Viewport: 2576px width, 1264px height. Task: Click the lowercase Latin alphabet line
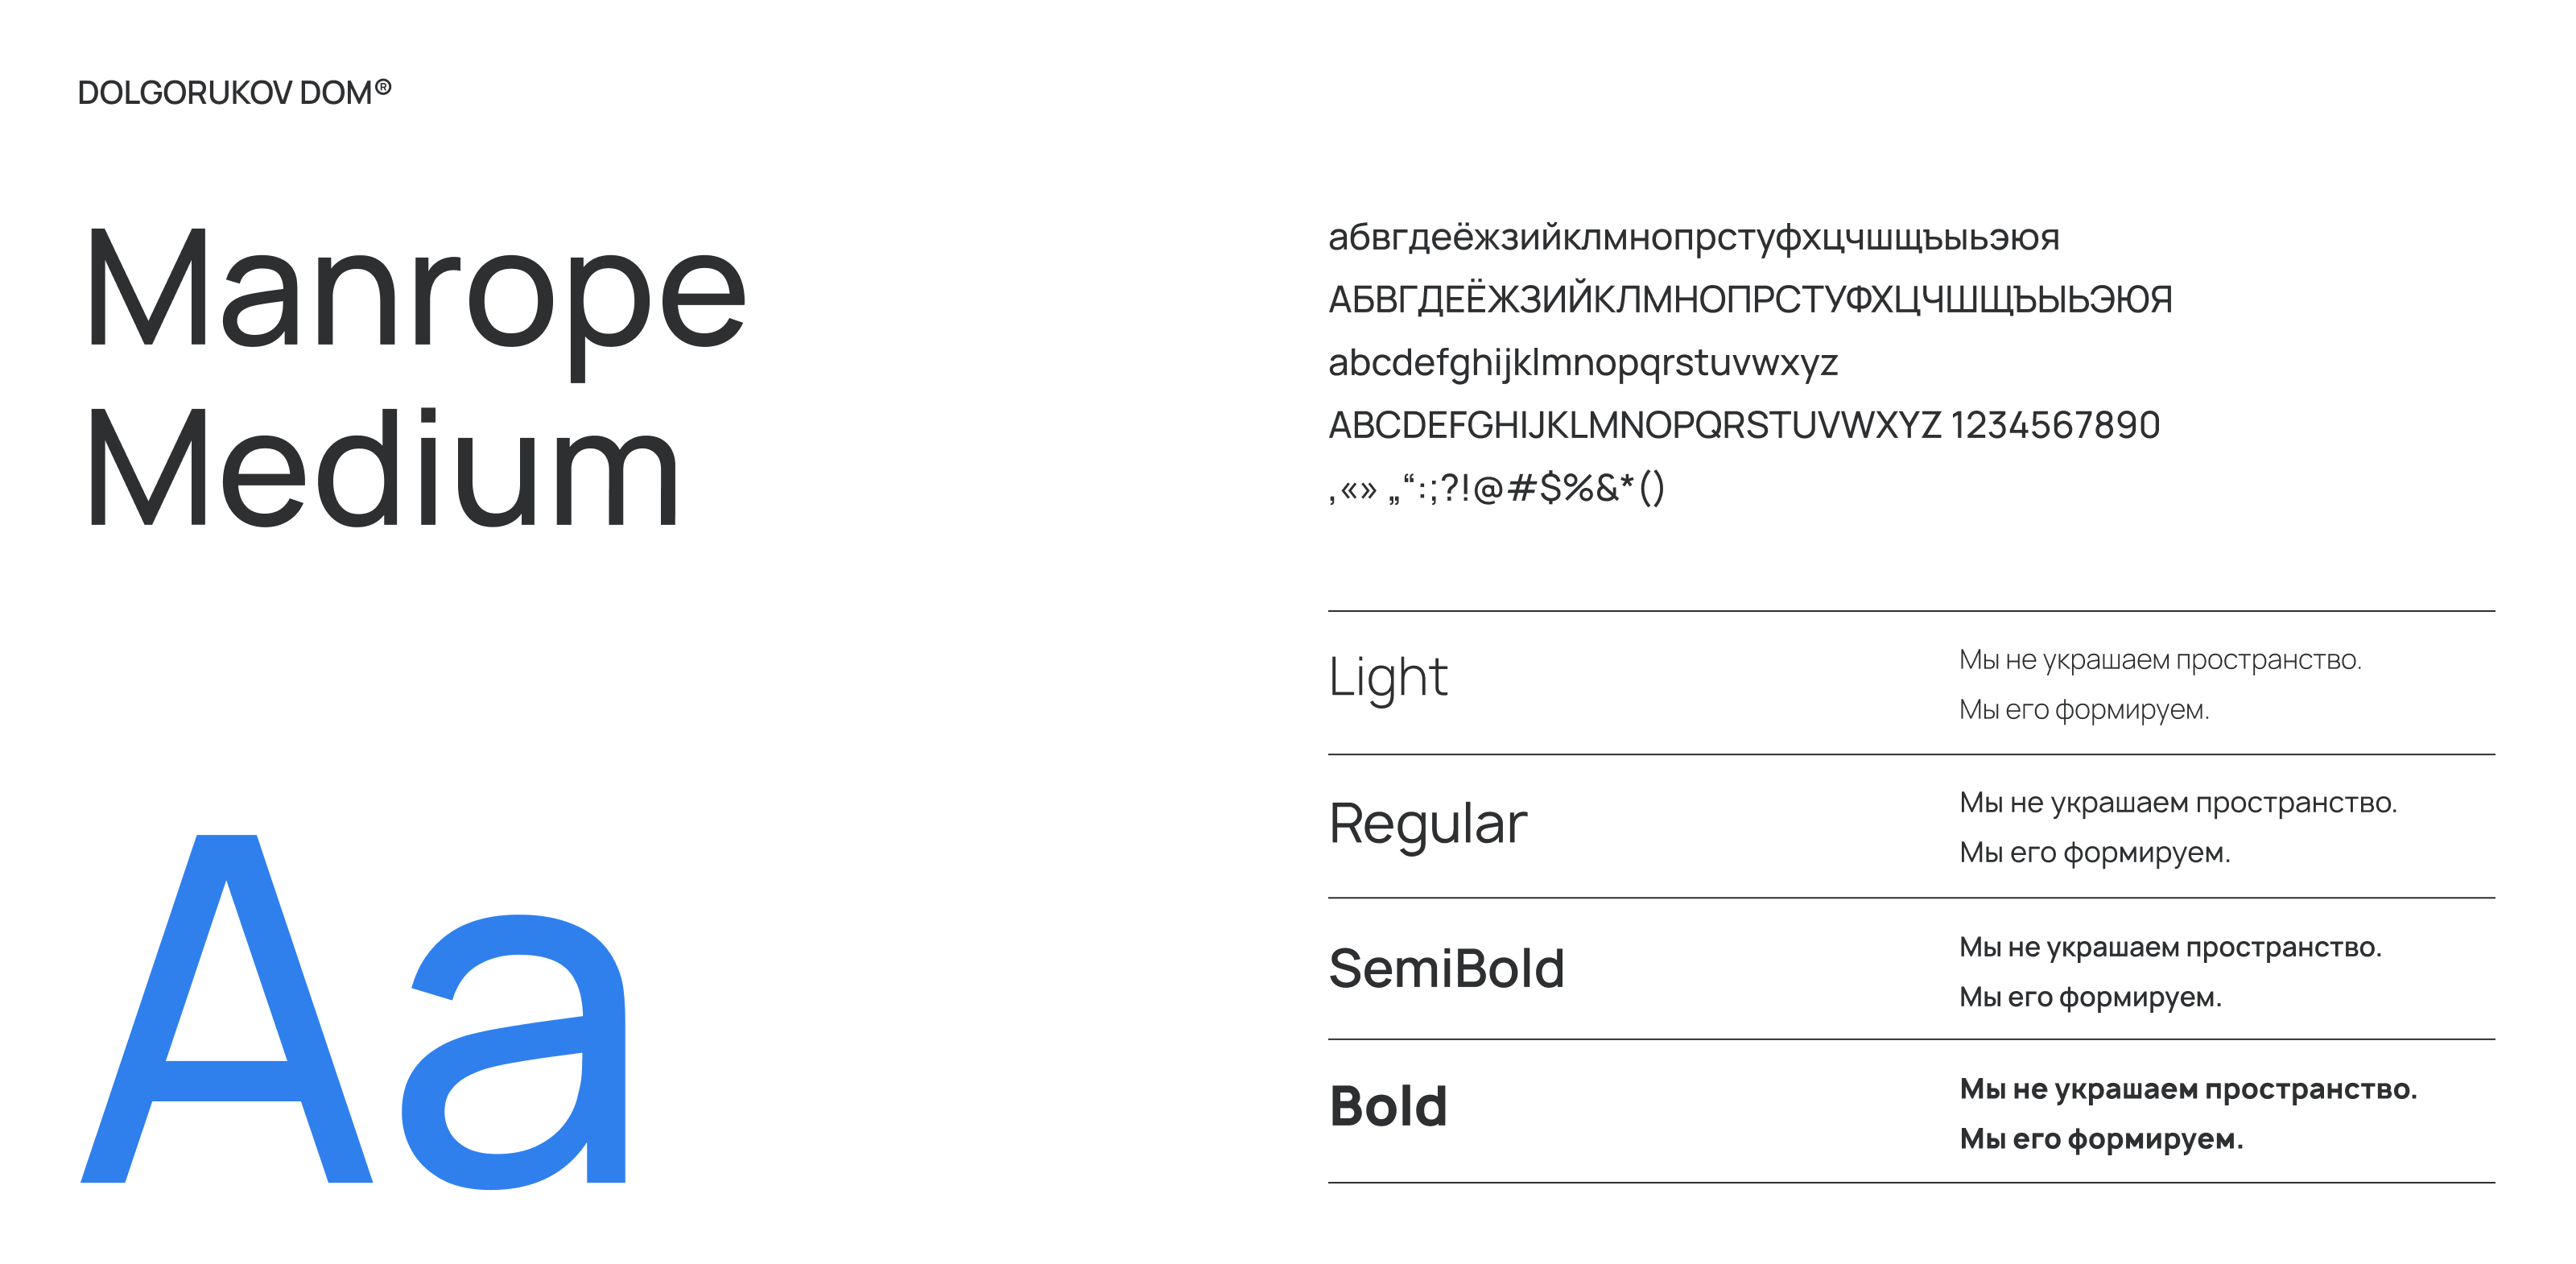[x=1582, y=363]
